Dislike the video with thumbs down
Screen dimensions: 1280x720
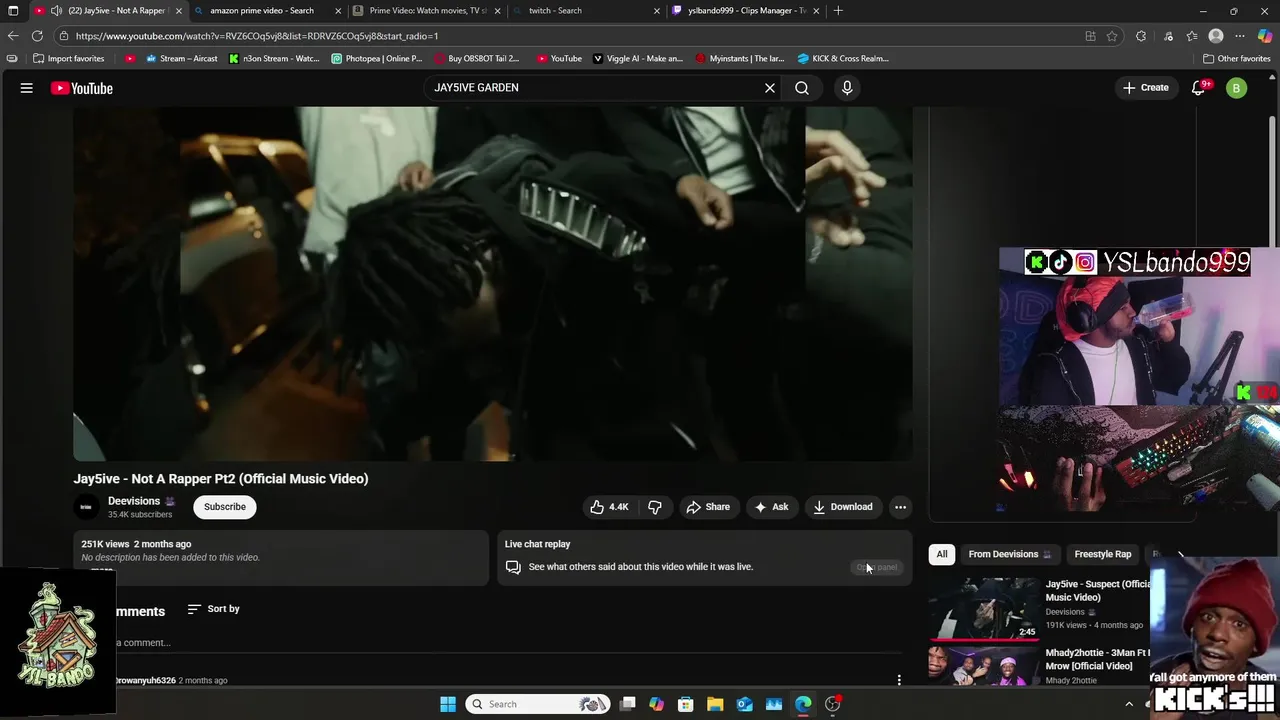point(655,507)
